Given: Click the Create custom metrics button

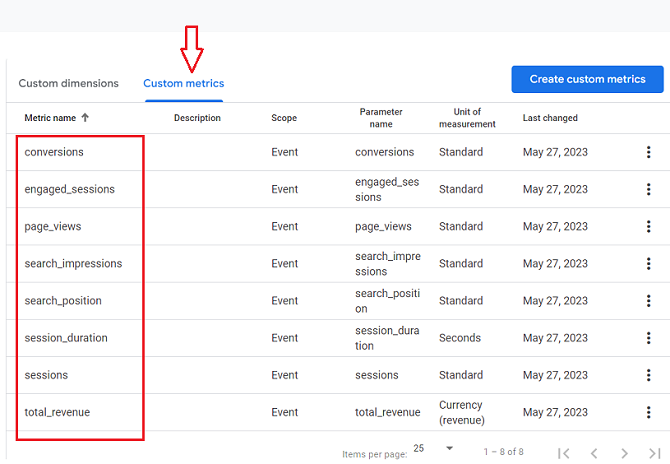Looking at the screenshot, I should pos(588,79).
